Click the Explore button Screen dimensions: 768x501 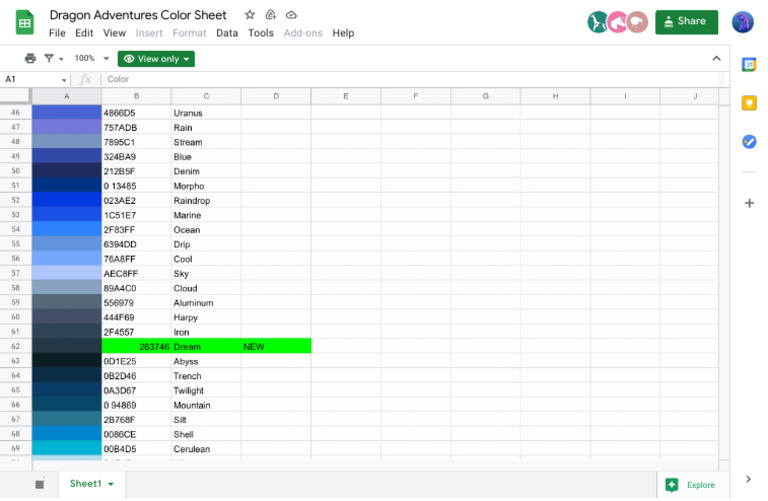691,485
